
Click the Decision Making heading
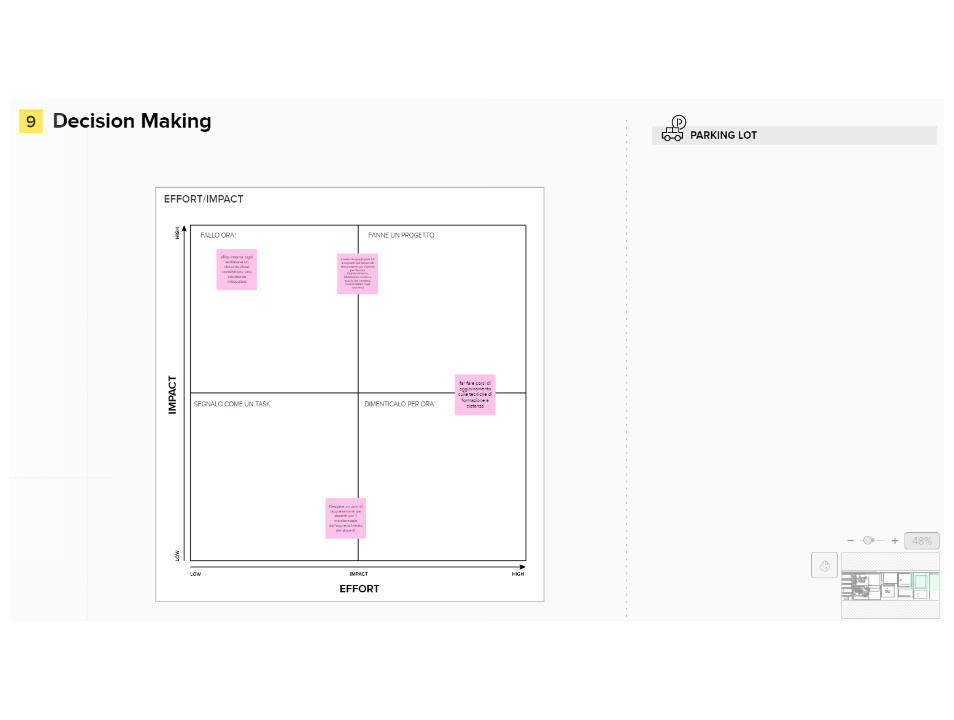click(132, 121)
